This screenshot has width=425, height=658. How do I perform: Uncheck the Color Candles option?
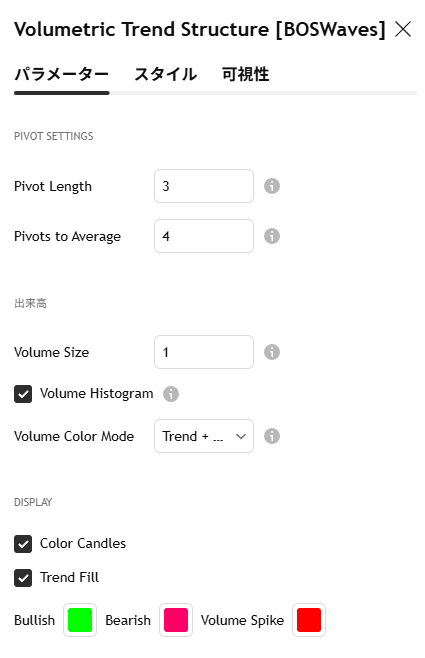[23, 544]
